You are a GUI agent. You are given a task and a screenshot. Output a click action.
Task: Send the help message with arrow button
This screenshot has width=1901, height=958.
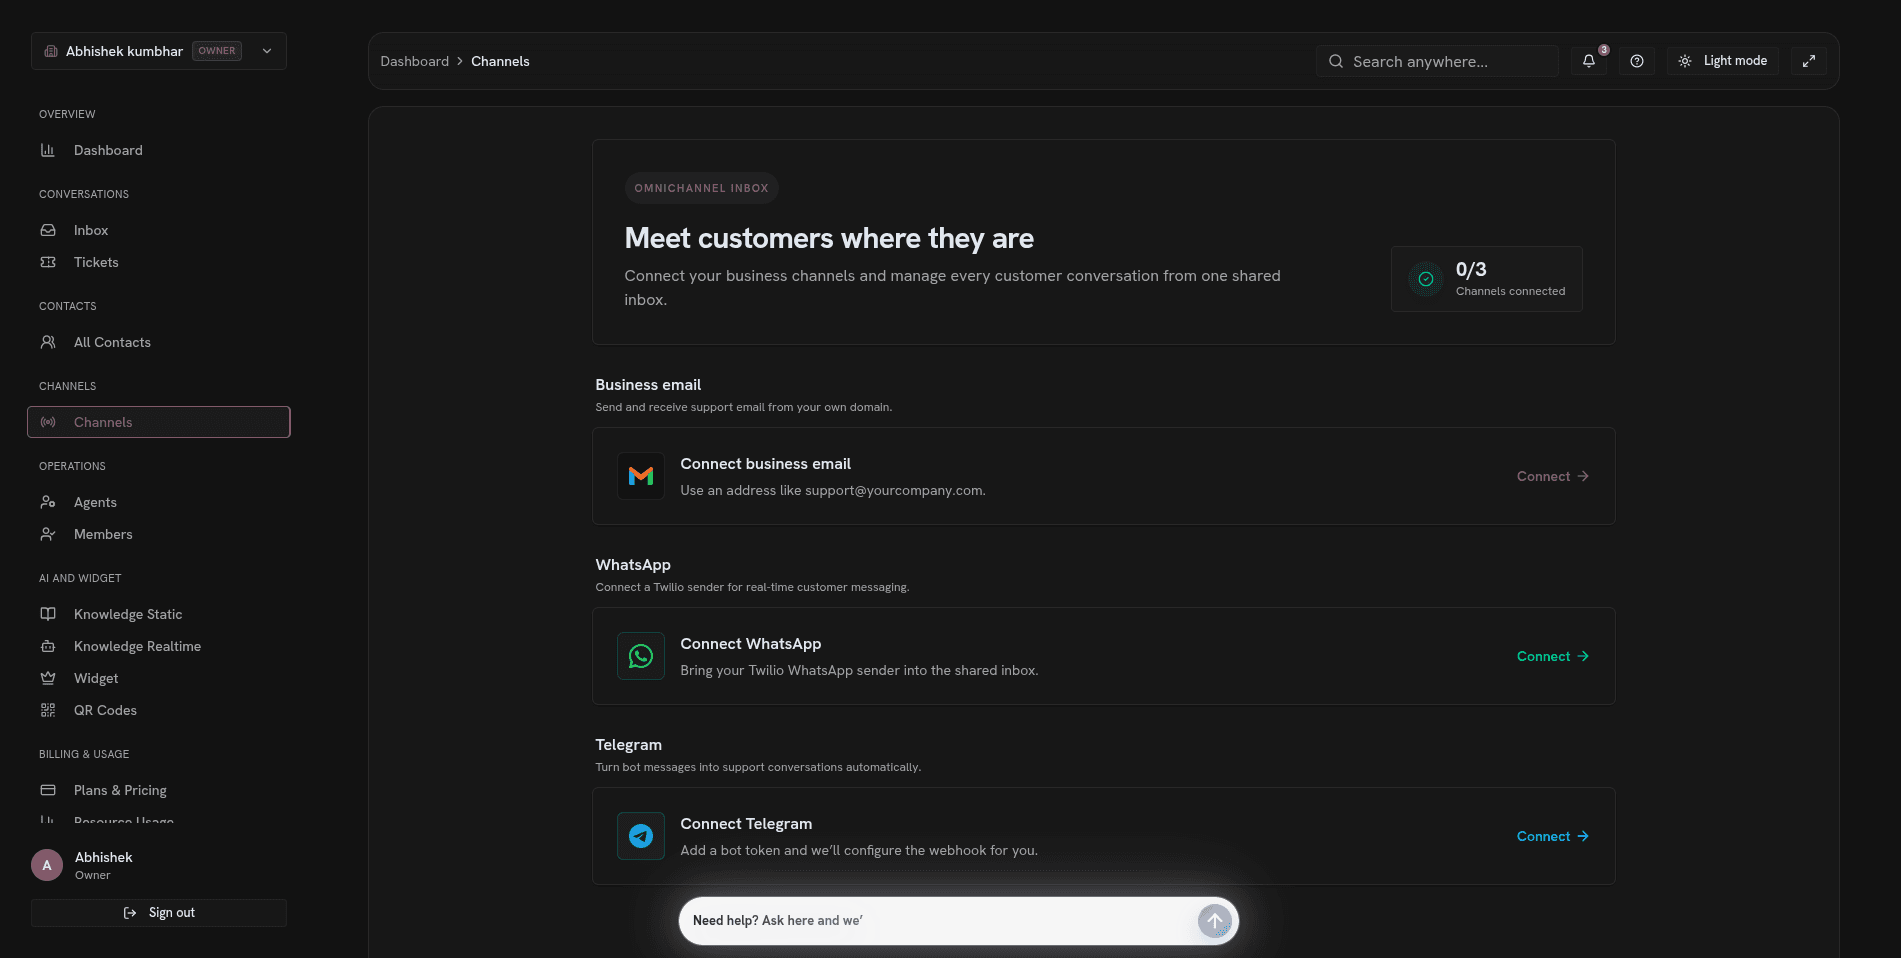click(x=1215, y=921)
